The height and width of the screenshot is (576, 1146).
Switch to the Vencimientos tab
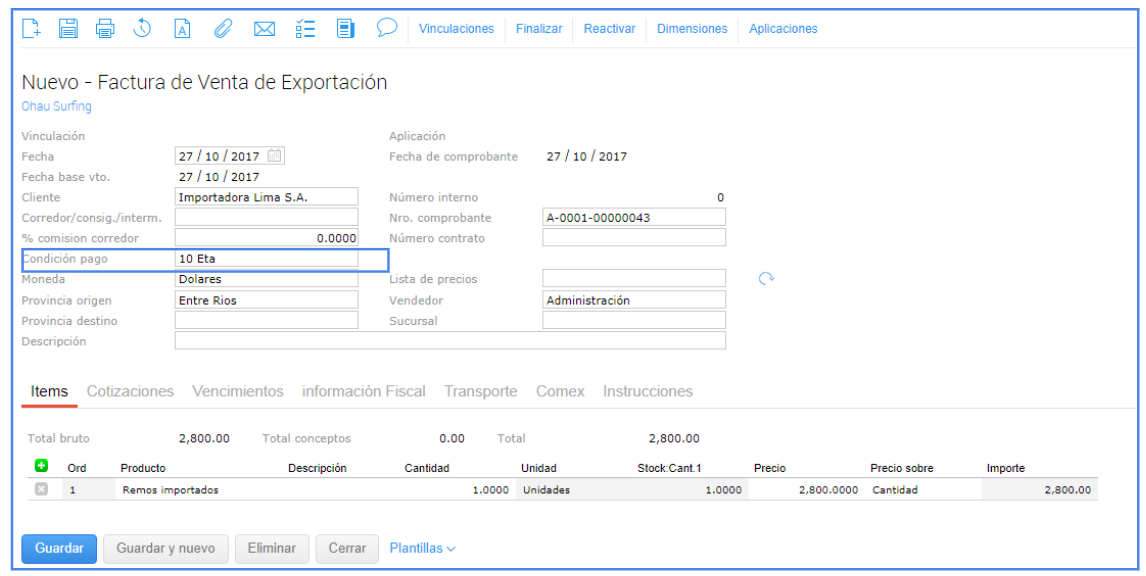point(238,392)
